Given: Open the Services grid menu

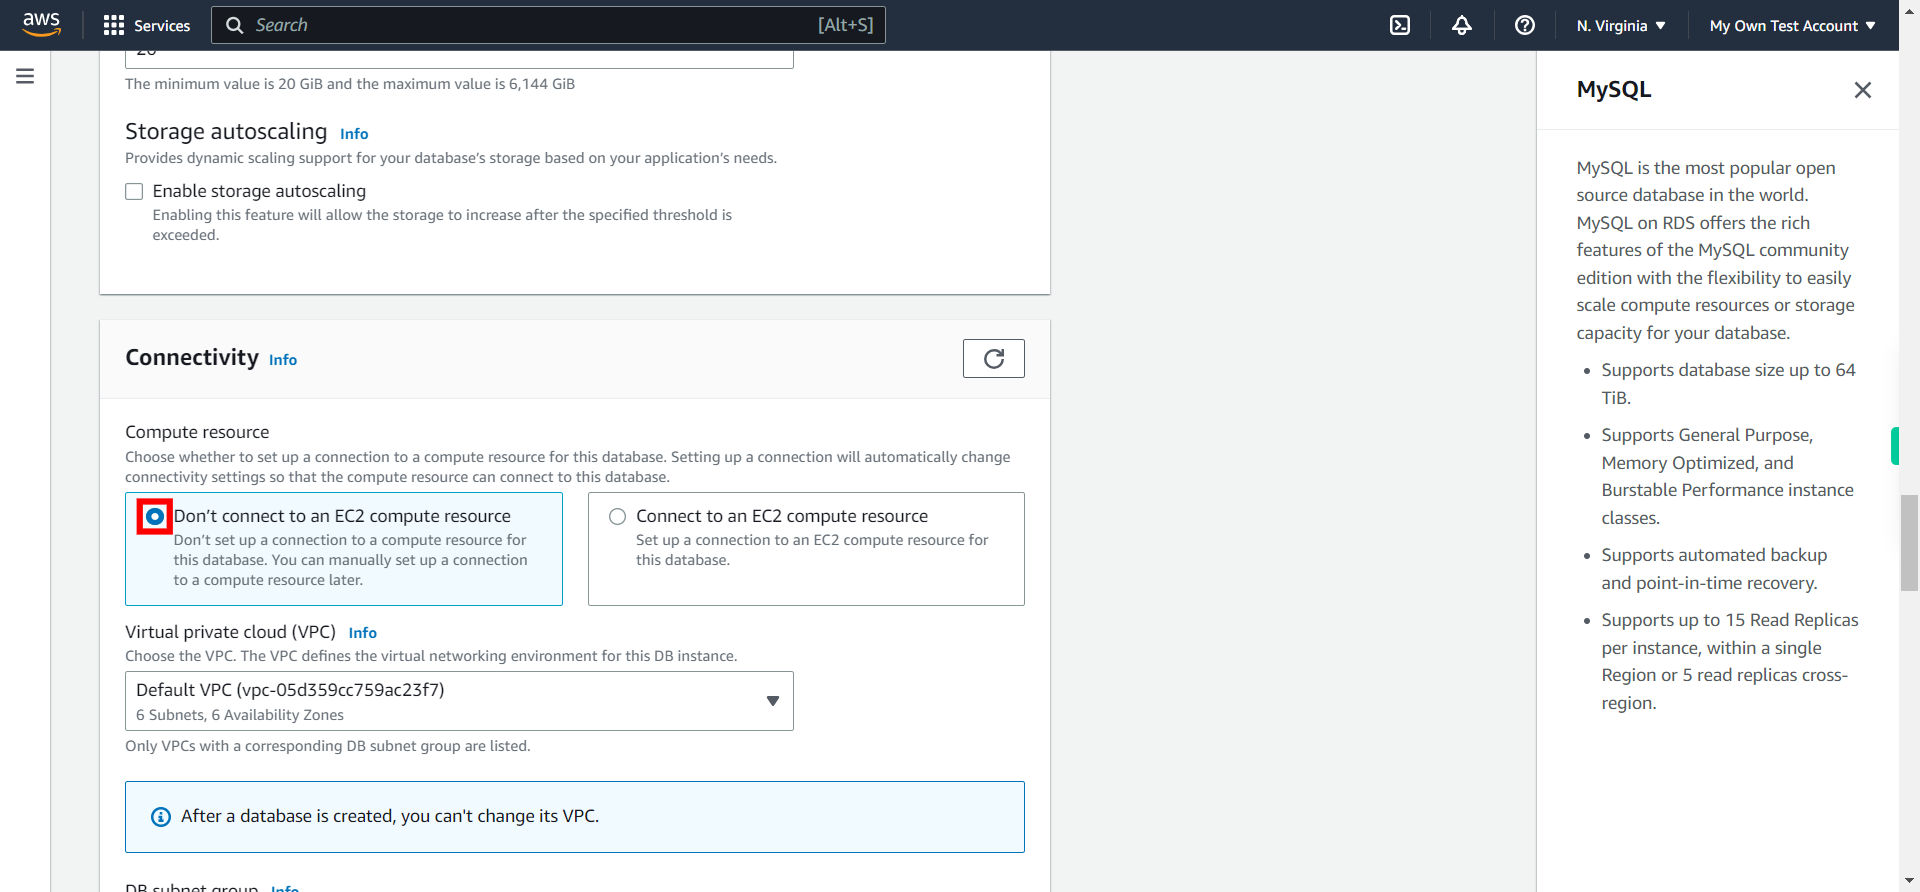Looking at the screenshot, I should [114, 25].
